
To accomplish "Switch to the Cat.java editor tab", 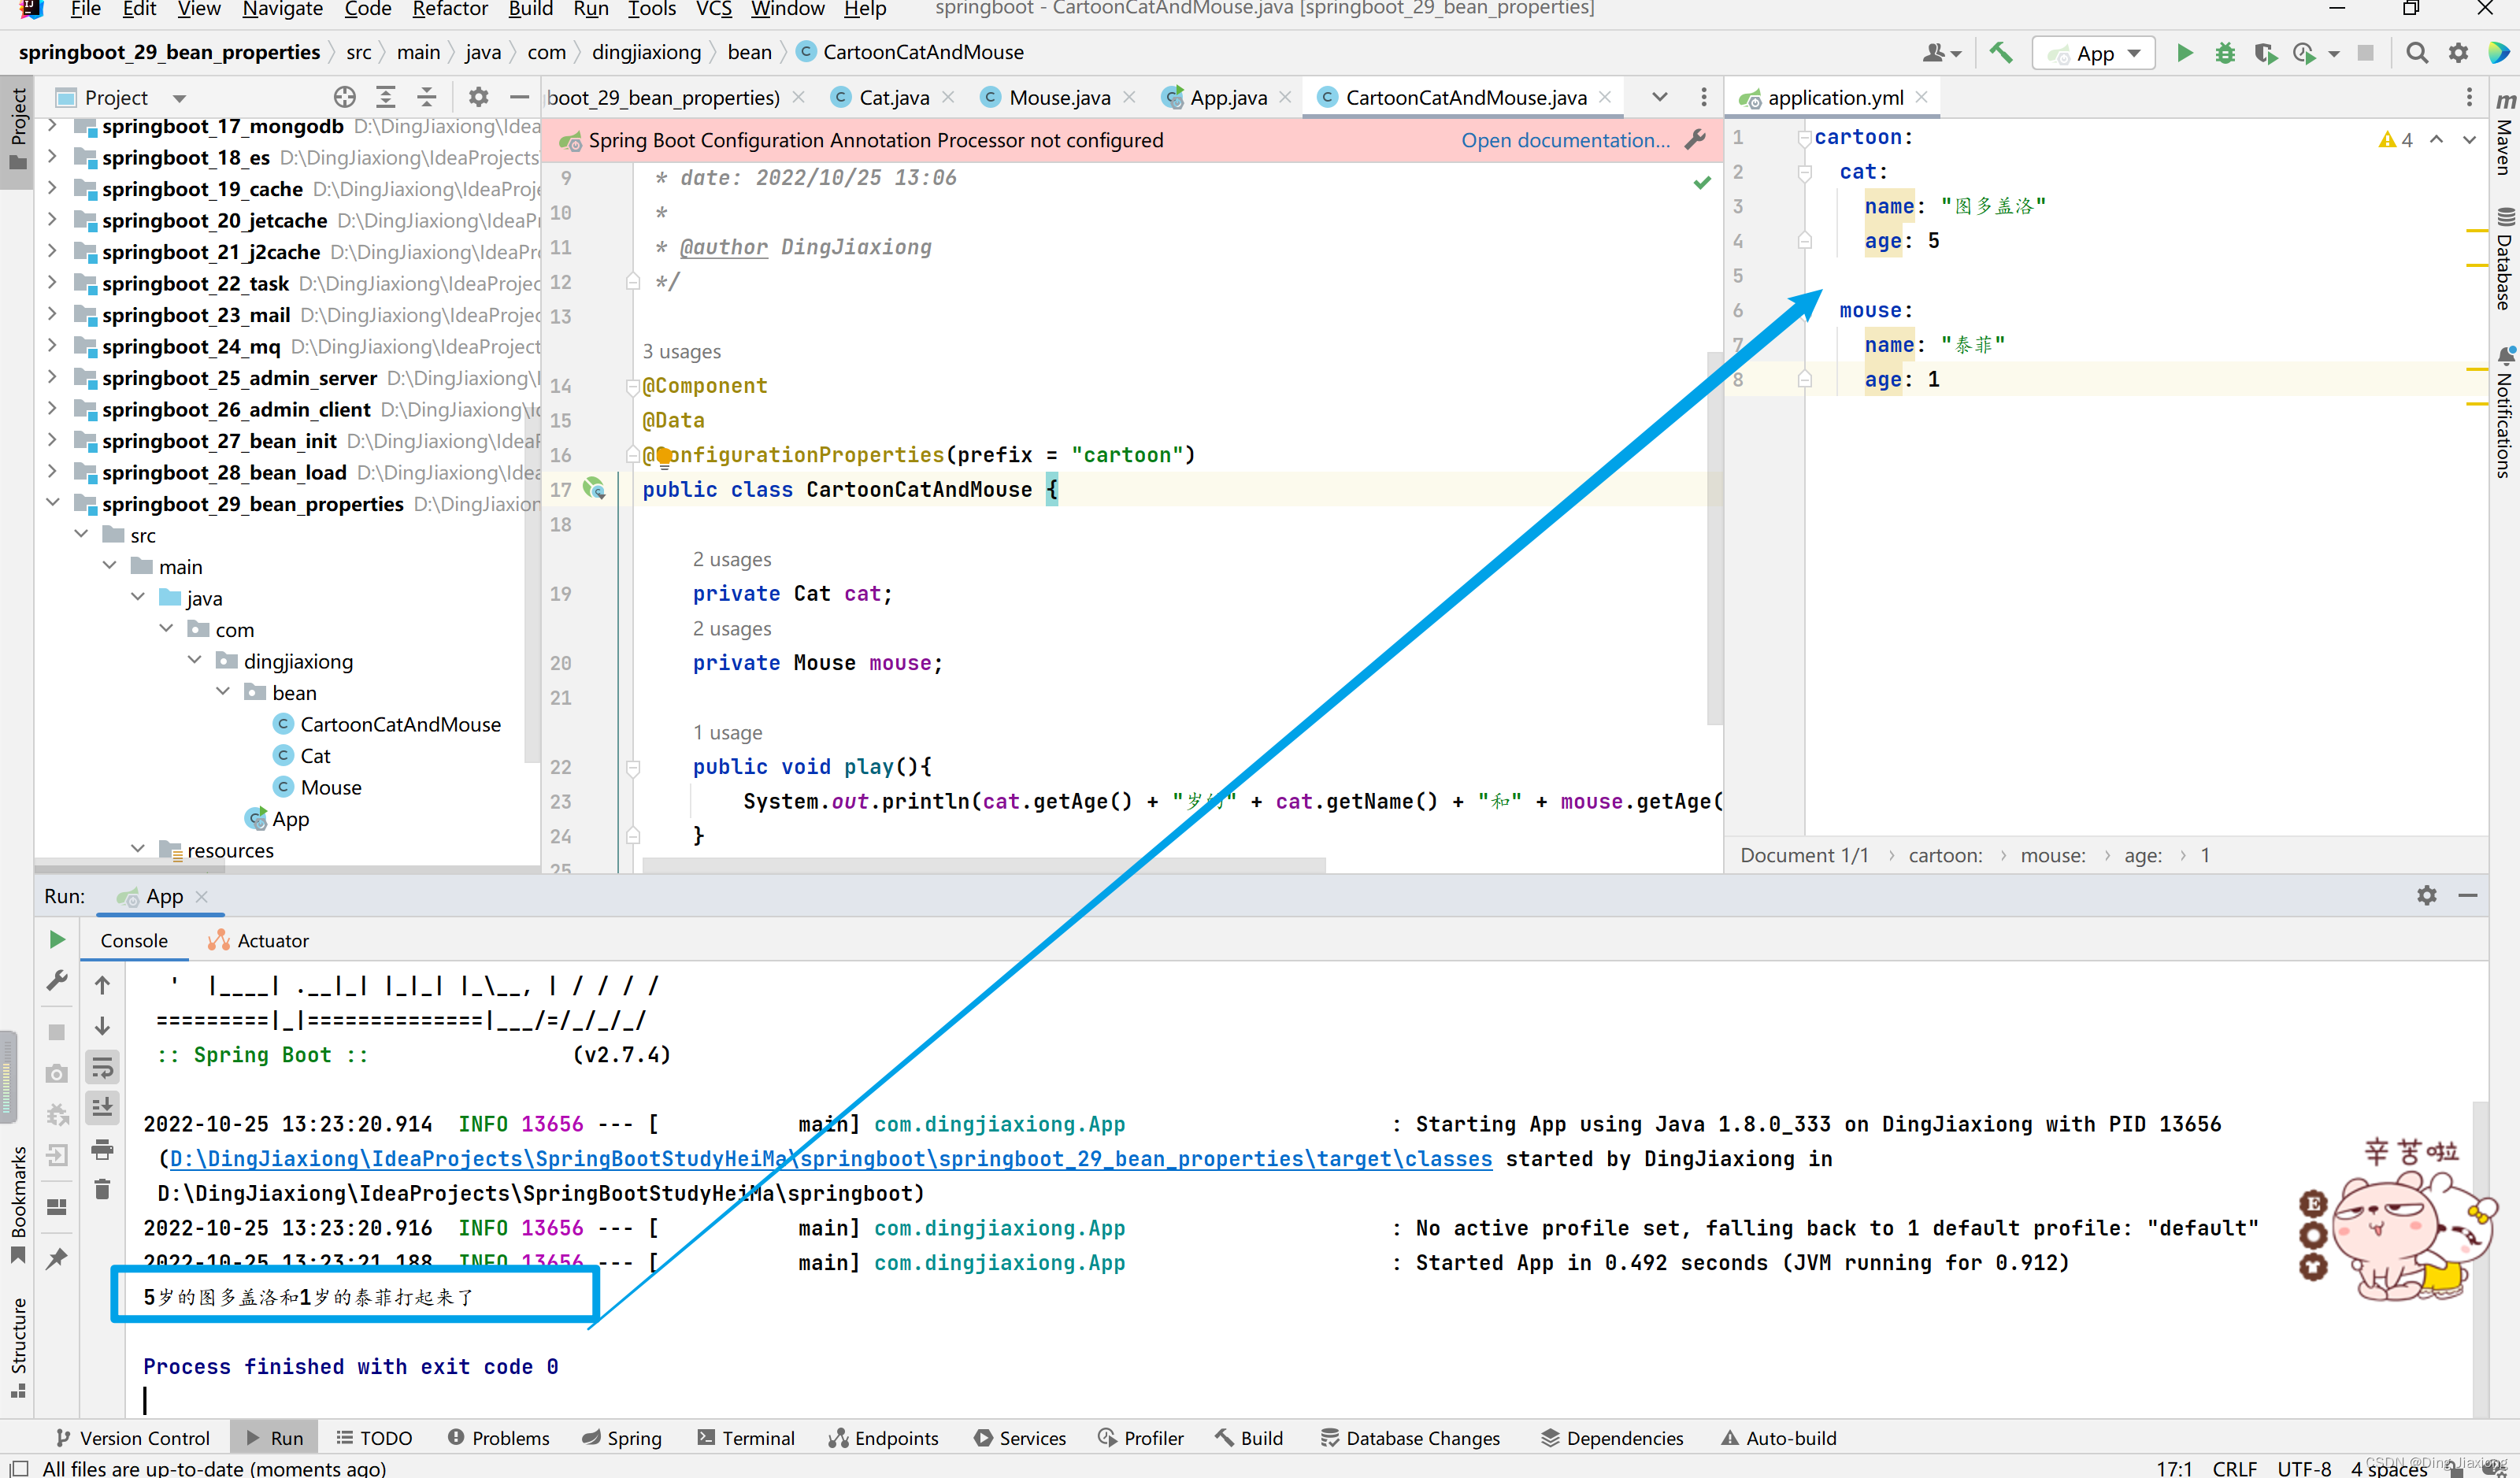I will click(x=893, y=97).
